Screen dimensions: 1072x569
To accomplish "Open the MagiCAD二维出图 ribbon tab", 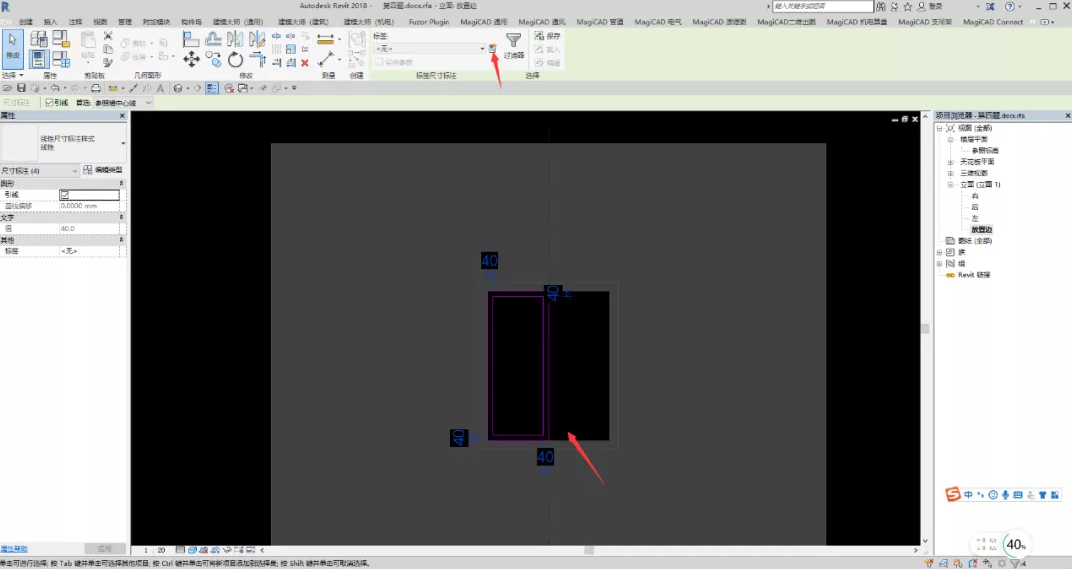I will pyautogui.click(x=786, y=22).
